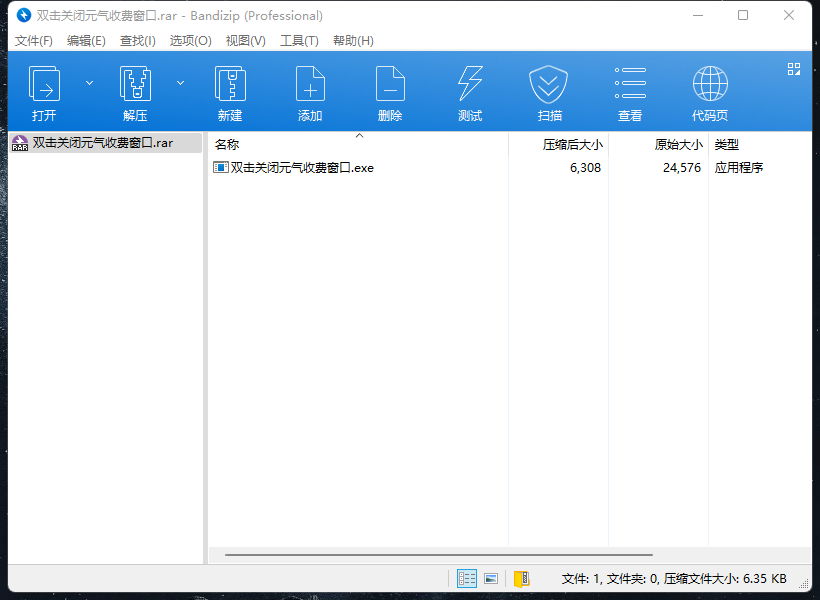Screen dimensions: 820x600
Task: Click the Scan (扫描) shield icon
Action: [549, 84]
